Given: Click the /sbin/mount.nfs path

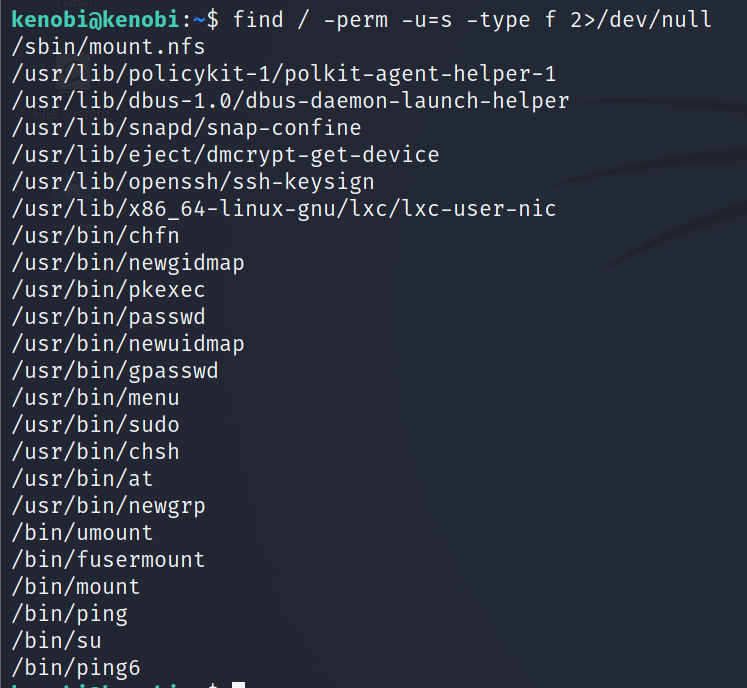Looking at the screenshot, I should [108, 47].
